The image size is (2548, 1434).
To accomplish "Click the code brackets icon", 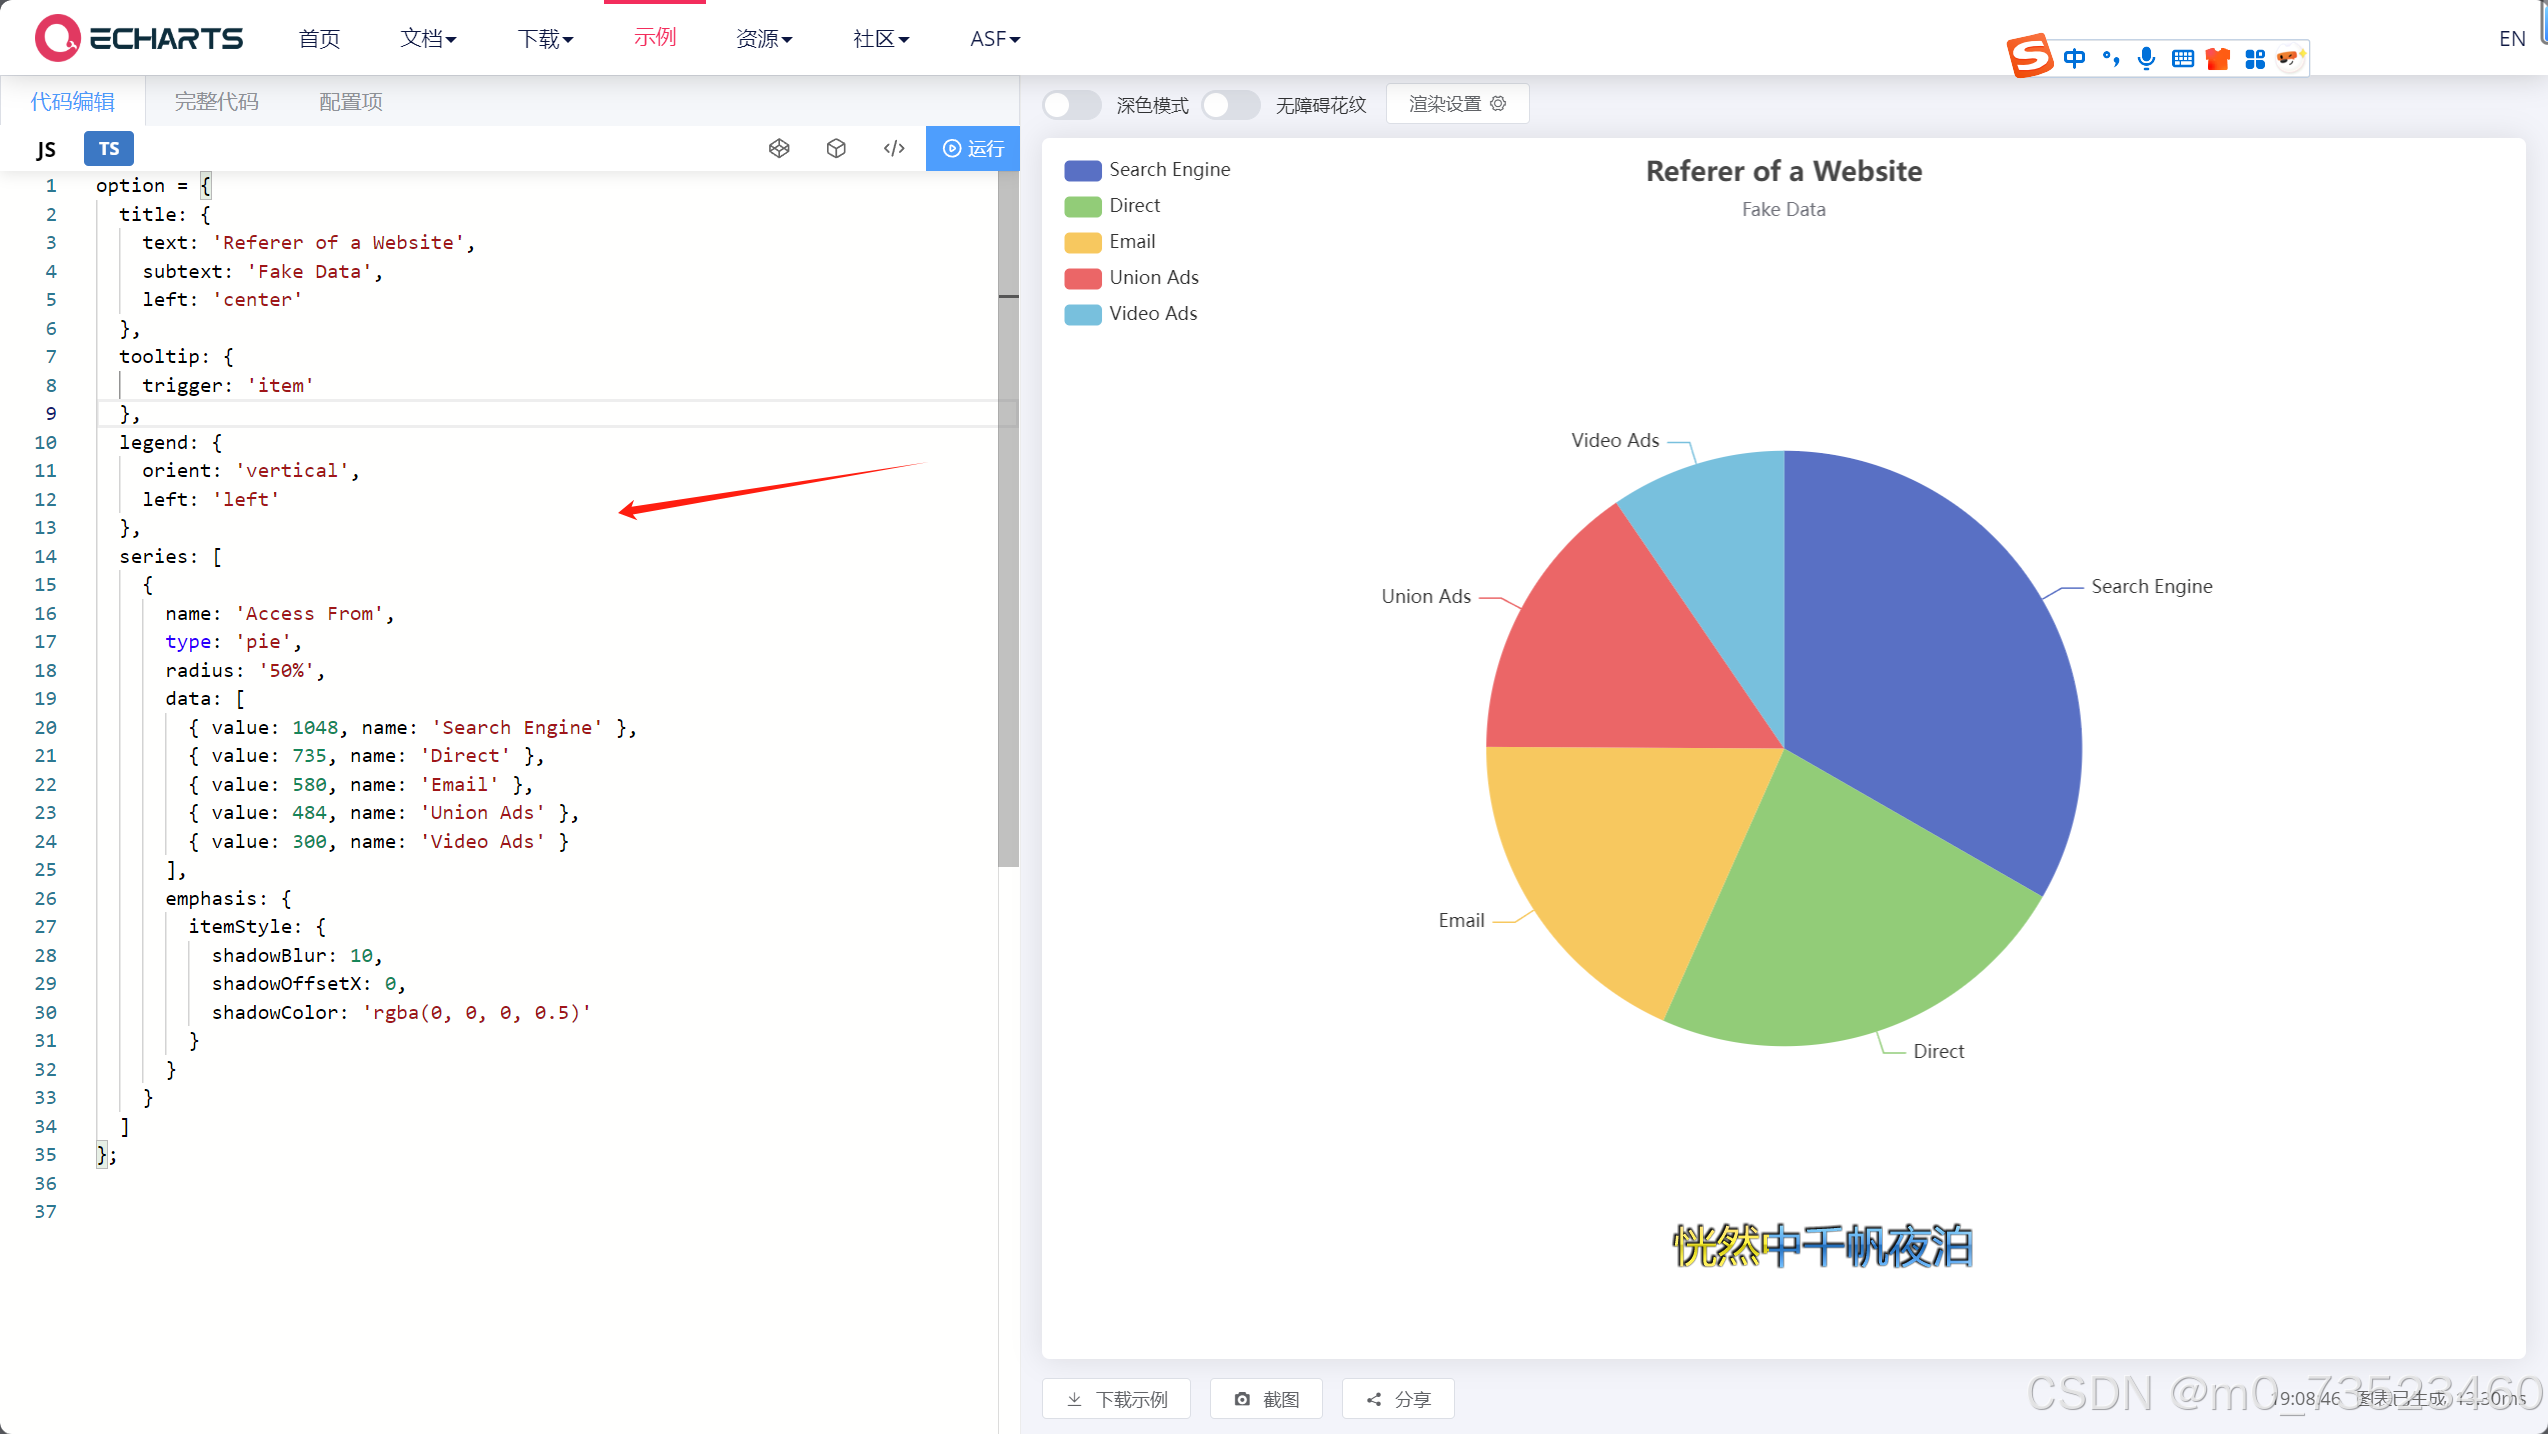I will (894, 148).
